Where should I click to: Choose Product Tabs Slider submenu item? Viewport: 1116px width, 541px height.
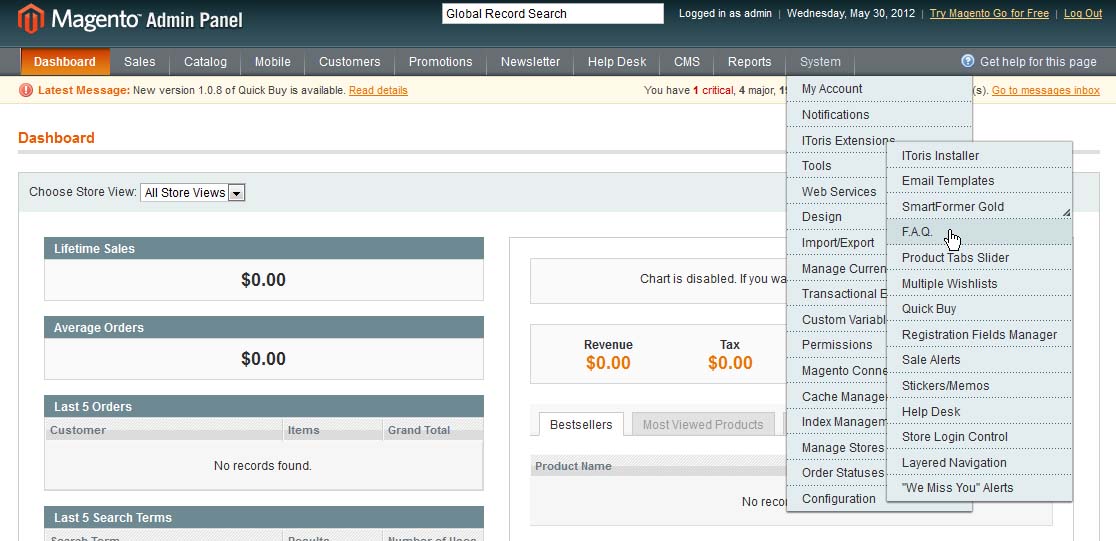point(979,258)
